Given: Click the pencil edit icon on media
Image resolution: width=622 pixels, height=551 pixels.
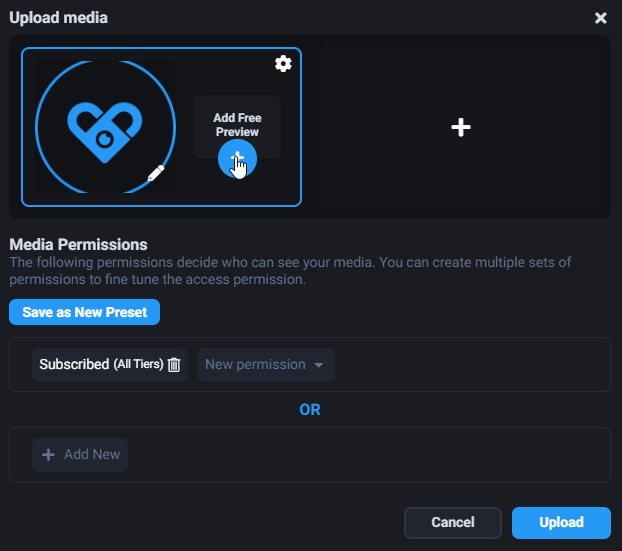Looking at the screenshot, I should pos(156,174).
